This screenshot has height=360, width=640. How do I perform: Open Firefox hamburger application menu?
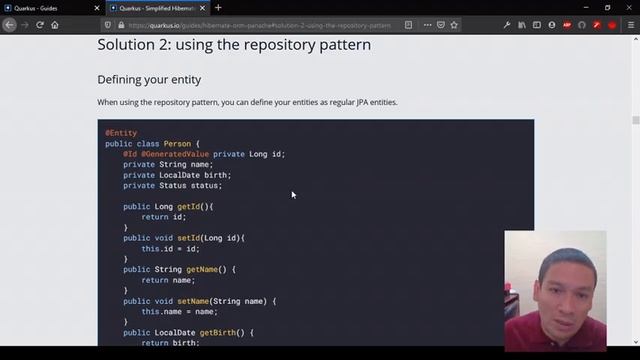point(631,25)
